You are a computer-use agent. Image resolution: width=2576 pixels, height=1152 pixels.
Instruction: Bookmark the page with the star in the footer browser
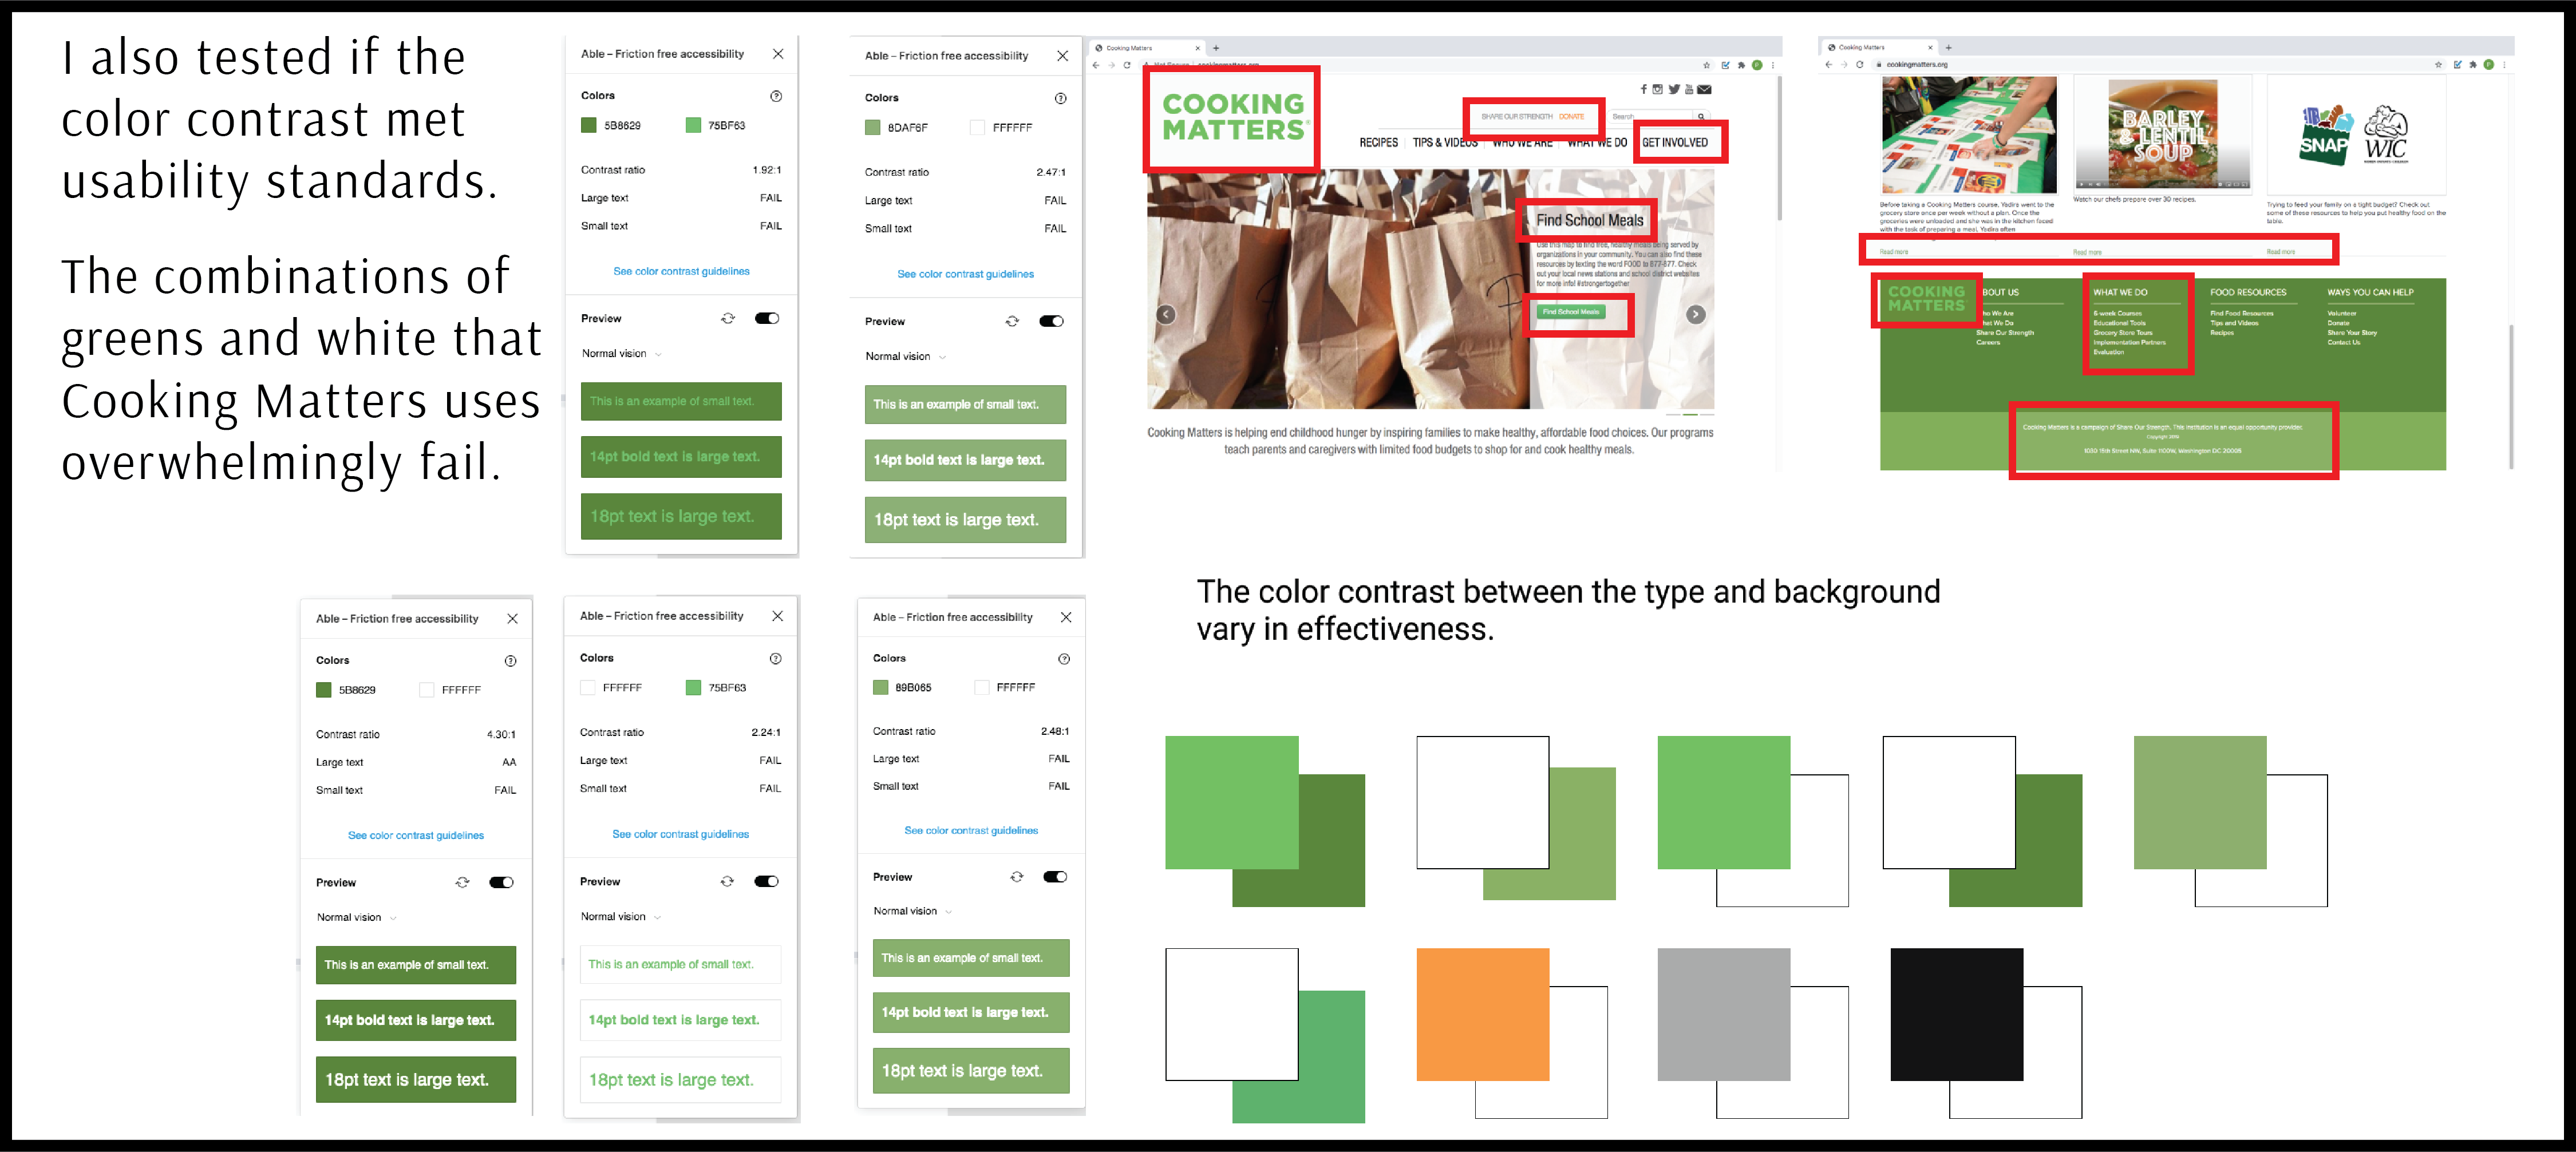click(x=2438, y=64)
